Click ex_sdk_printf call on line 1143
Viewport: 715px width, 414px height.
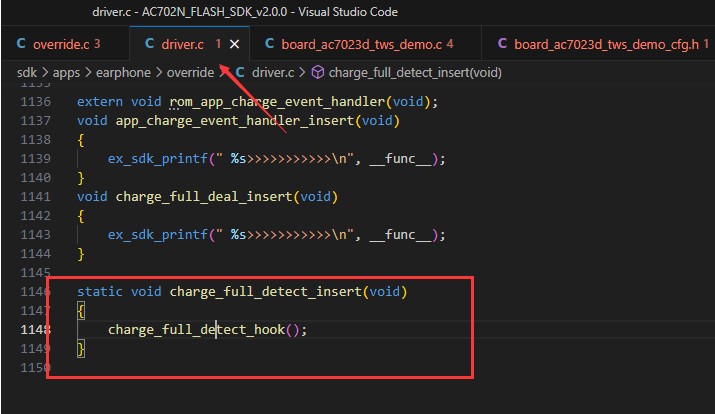pos(158,234)
